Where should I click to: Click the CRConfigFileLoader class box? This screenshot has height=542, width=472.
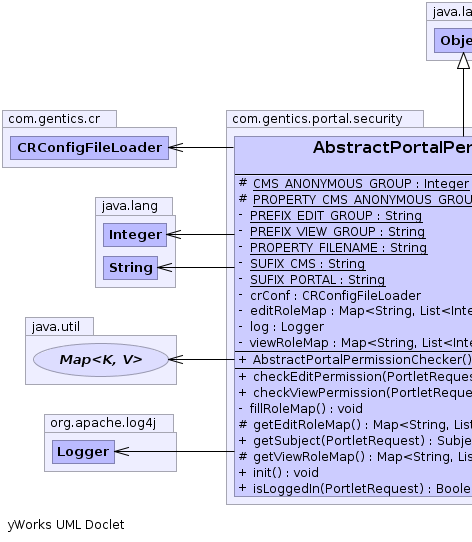(90, 148)
